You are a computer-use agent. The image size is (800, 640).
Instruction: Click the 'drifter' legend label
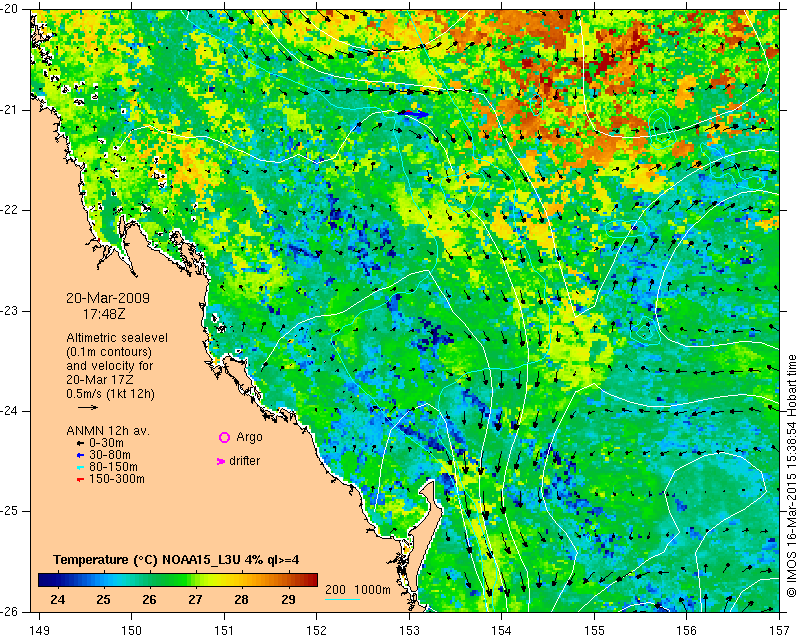click(x=244, y=461)
